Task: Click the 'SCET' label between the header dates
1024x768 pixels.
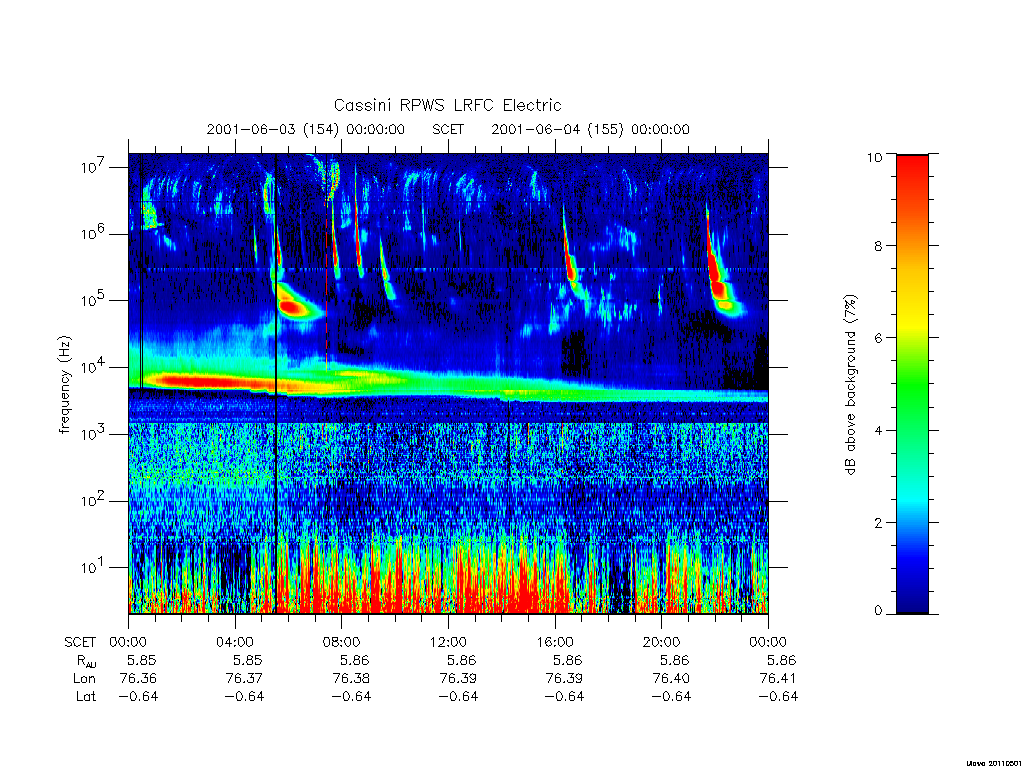Action: pyautogui.click(x=448, y=129)
